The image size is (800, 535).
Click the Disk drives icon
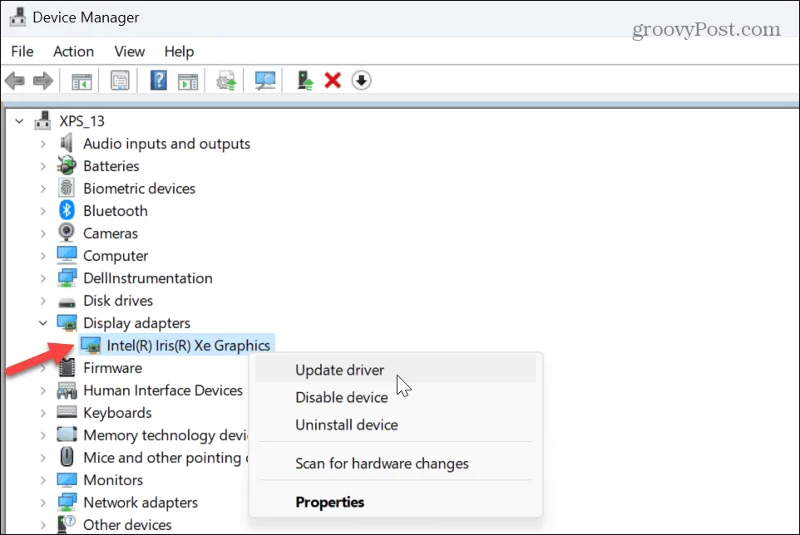click(67, 303)
